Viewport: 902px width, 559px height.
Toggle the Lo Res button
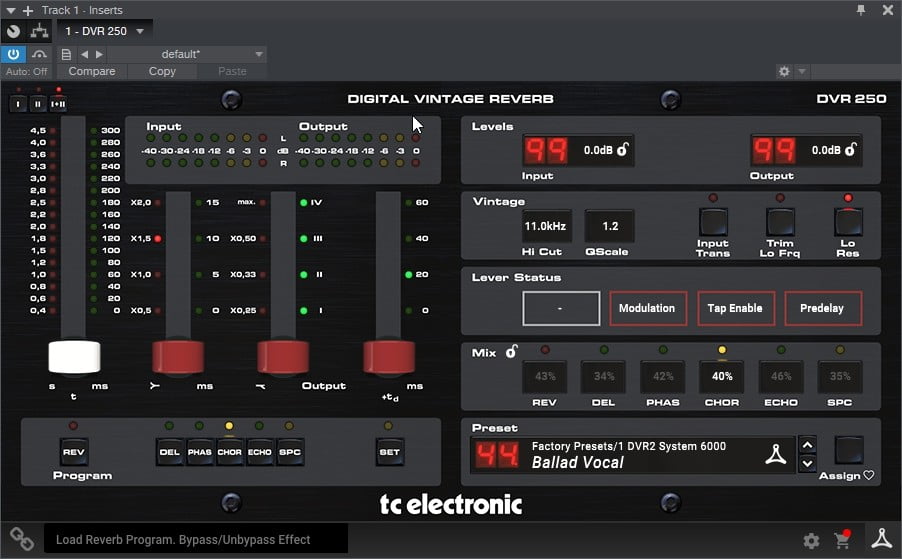848,222
